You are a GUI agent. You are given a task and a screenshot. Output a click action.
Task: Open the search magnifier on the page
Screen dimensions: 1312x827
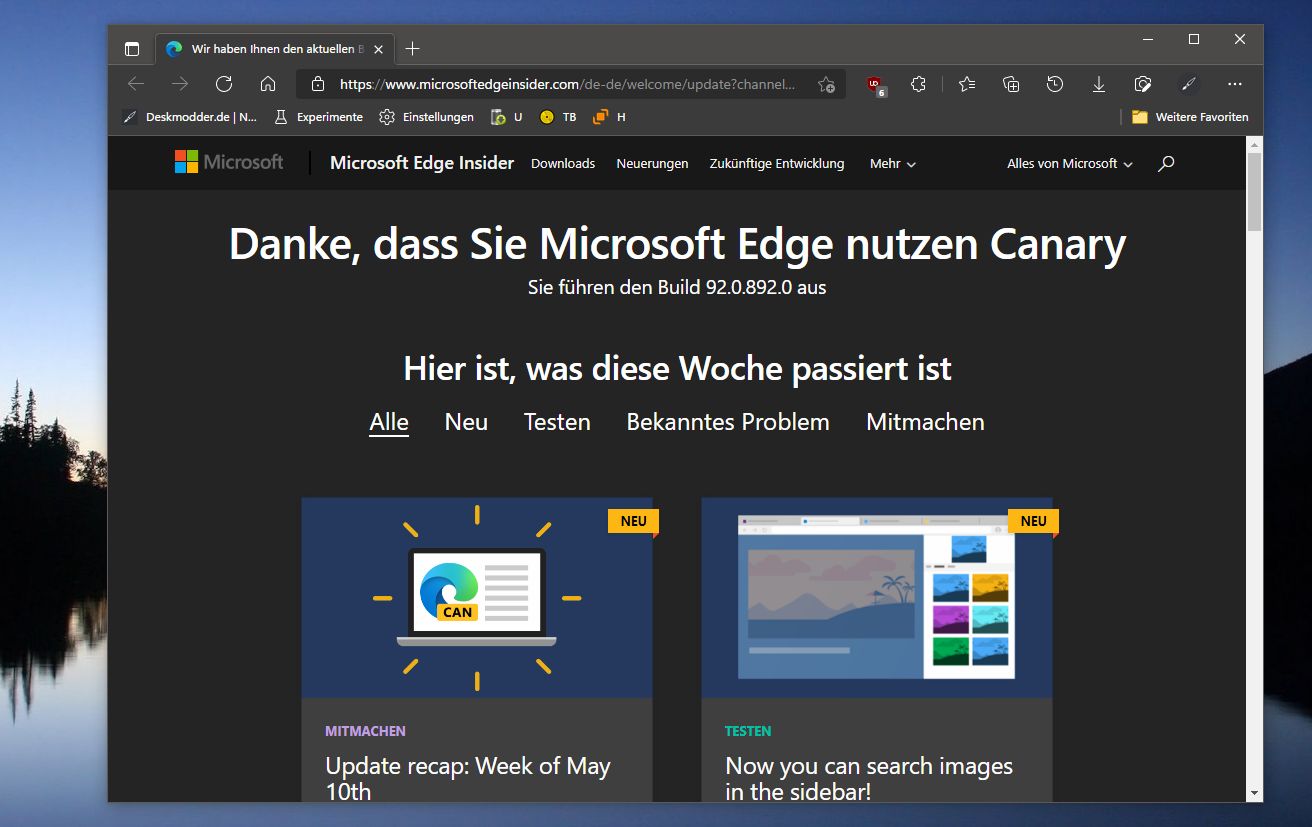1165,163
